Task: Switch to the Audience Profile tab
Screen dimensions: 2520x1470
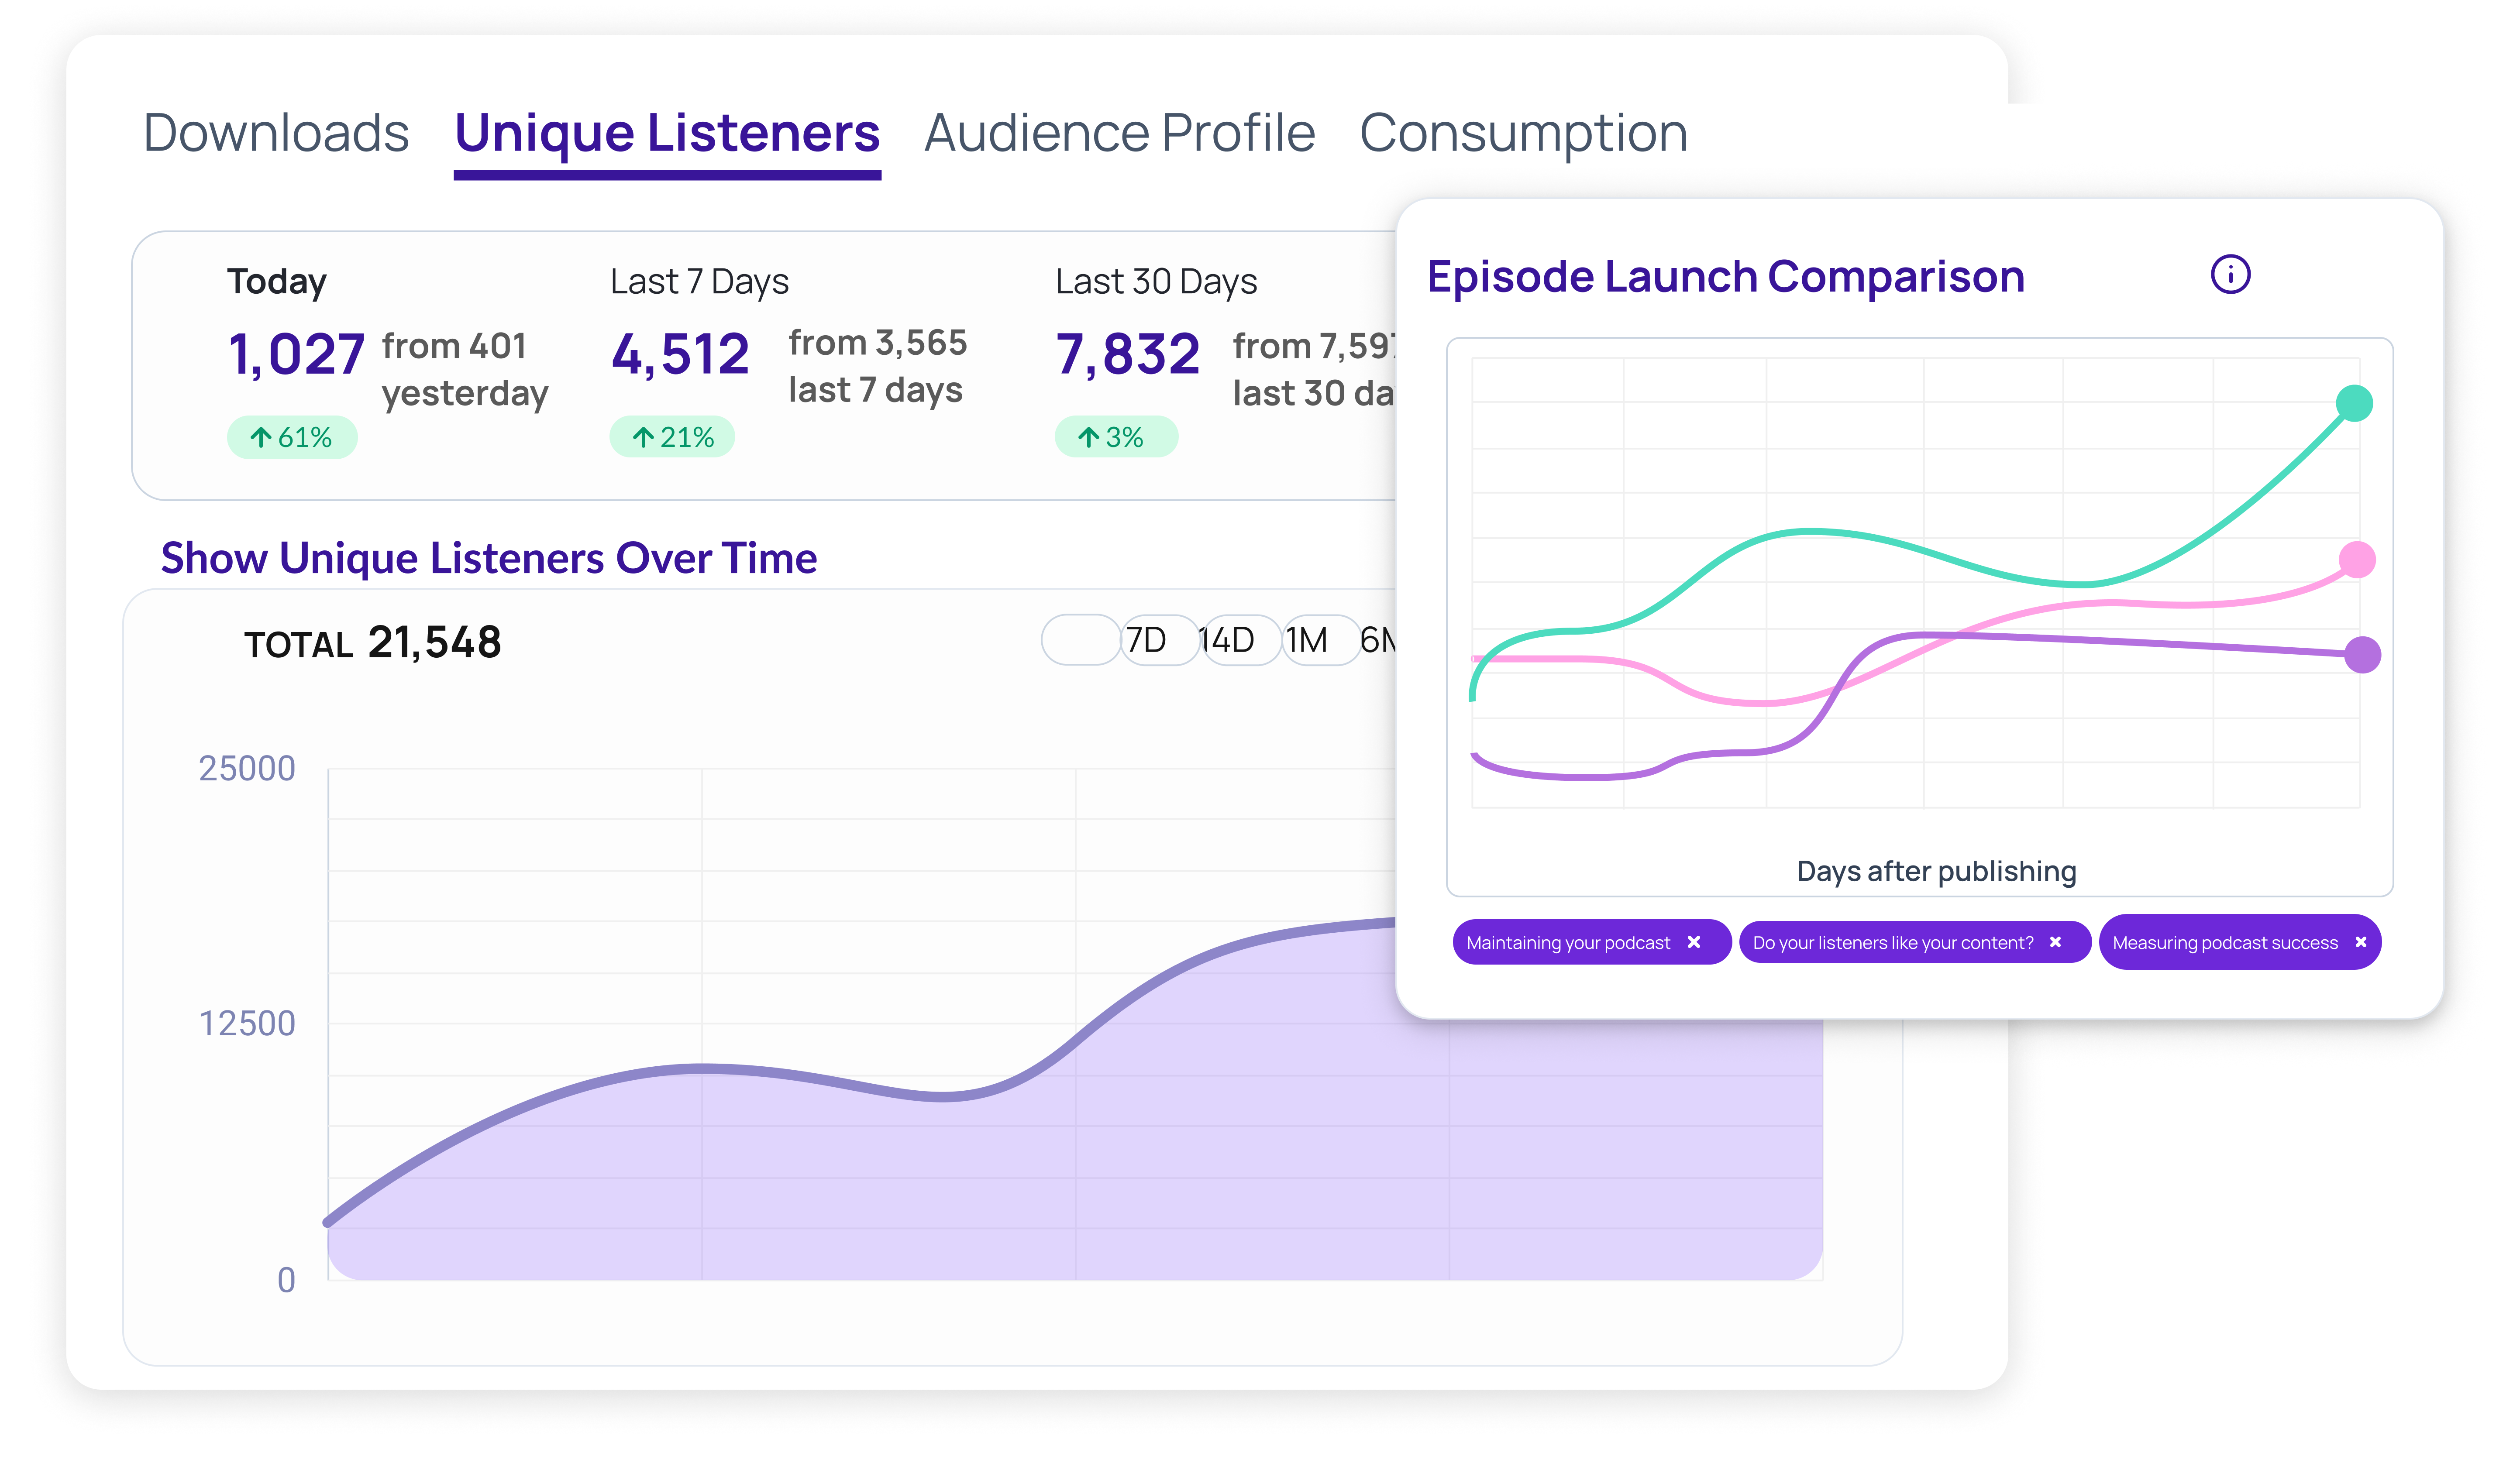Action: (1119, 133)
